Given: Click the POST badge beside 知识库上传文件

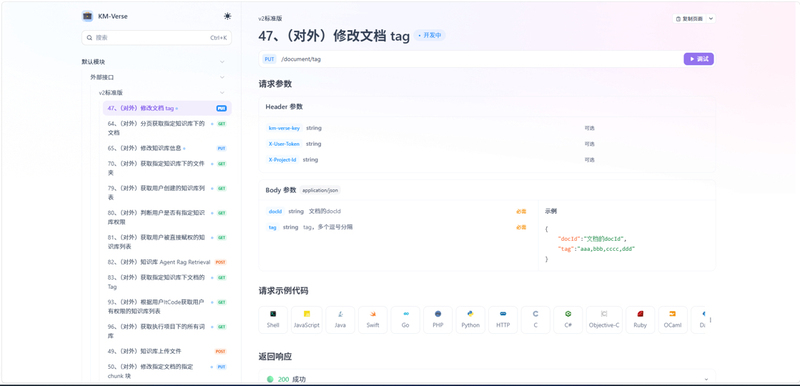Looking at the screenshot, I should pos(220,351).
